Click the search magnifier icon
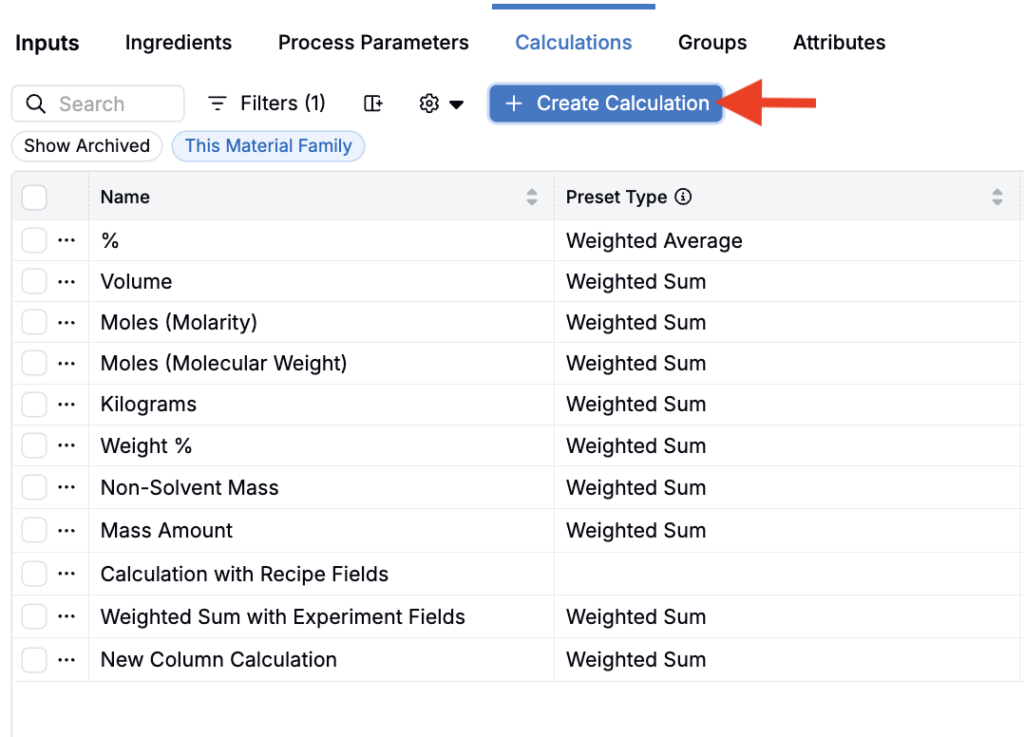Viewport: 1024px width, 737px height. (35, 104)
